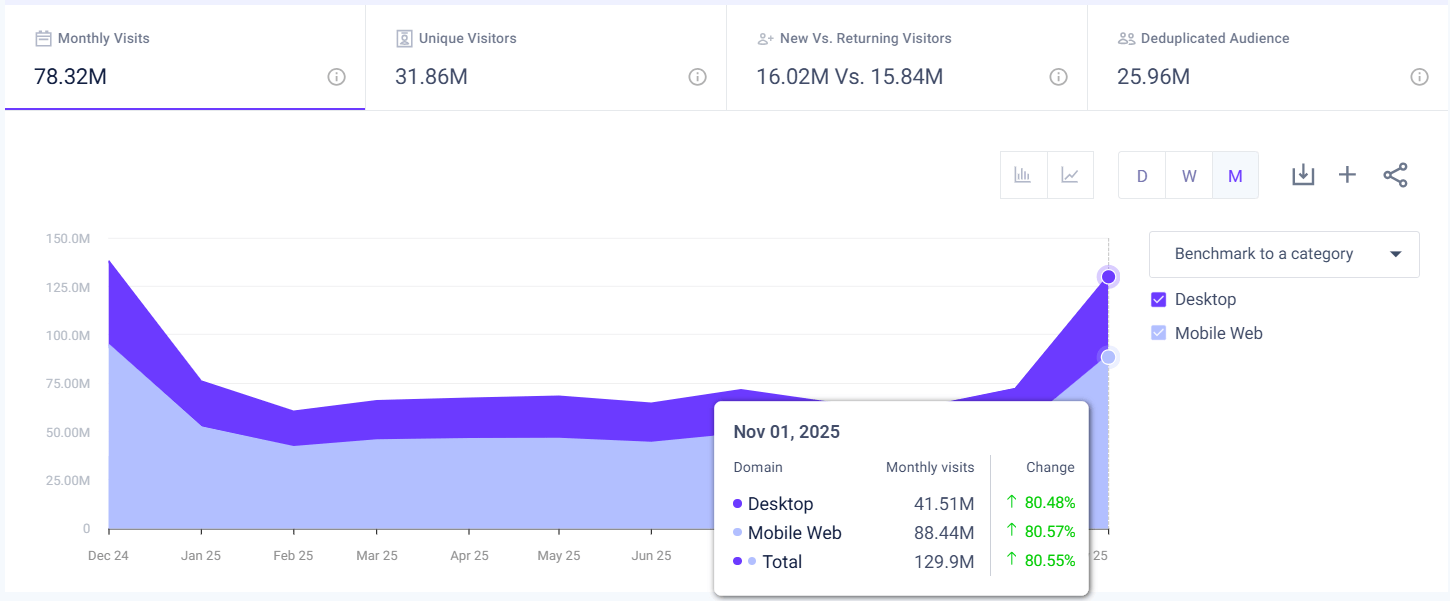
Task: Select the Nov 01 data point marker
Action: (1107, 276)
